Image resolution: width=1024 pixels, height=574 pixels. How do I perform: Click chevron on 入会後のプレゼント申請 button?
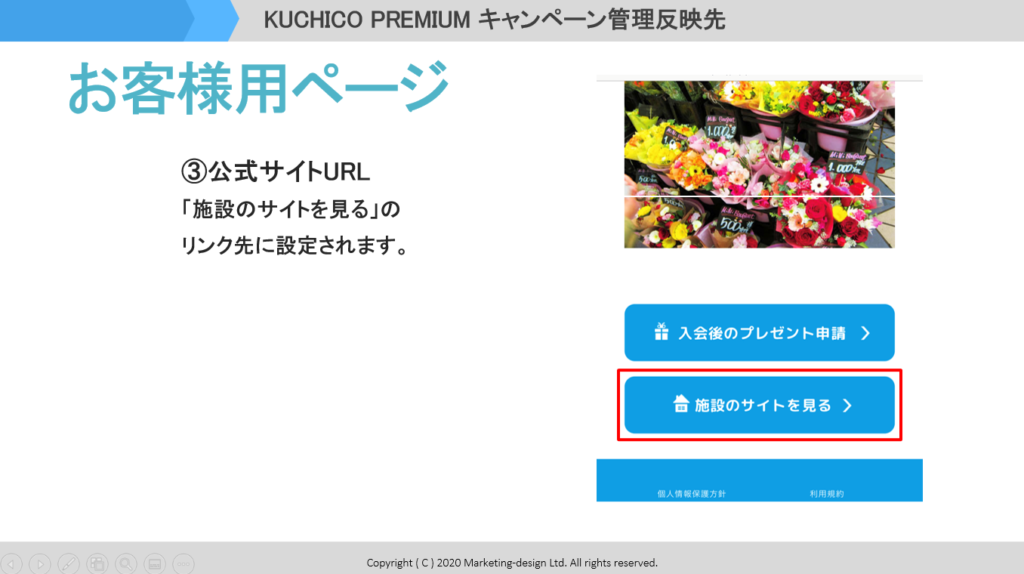865,333
